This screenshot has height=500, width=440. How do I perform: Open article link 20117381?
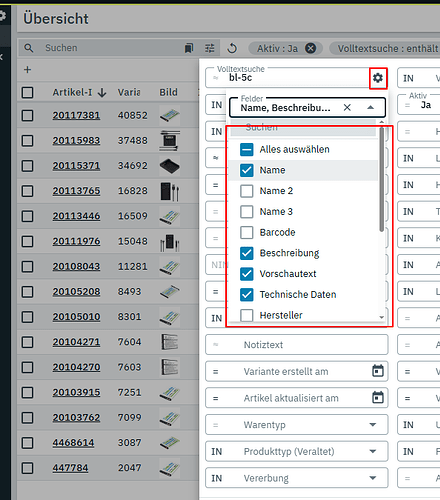[76, 115]
